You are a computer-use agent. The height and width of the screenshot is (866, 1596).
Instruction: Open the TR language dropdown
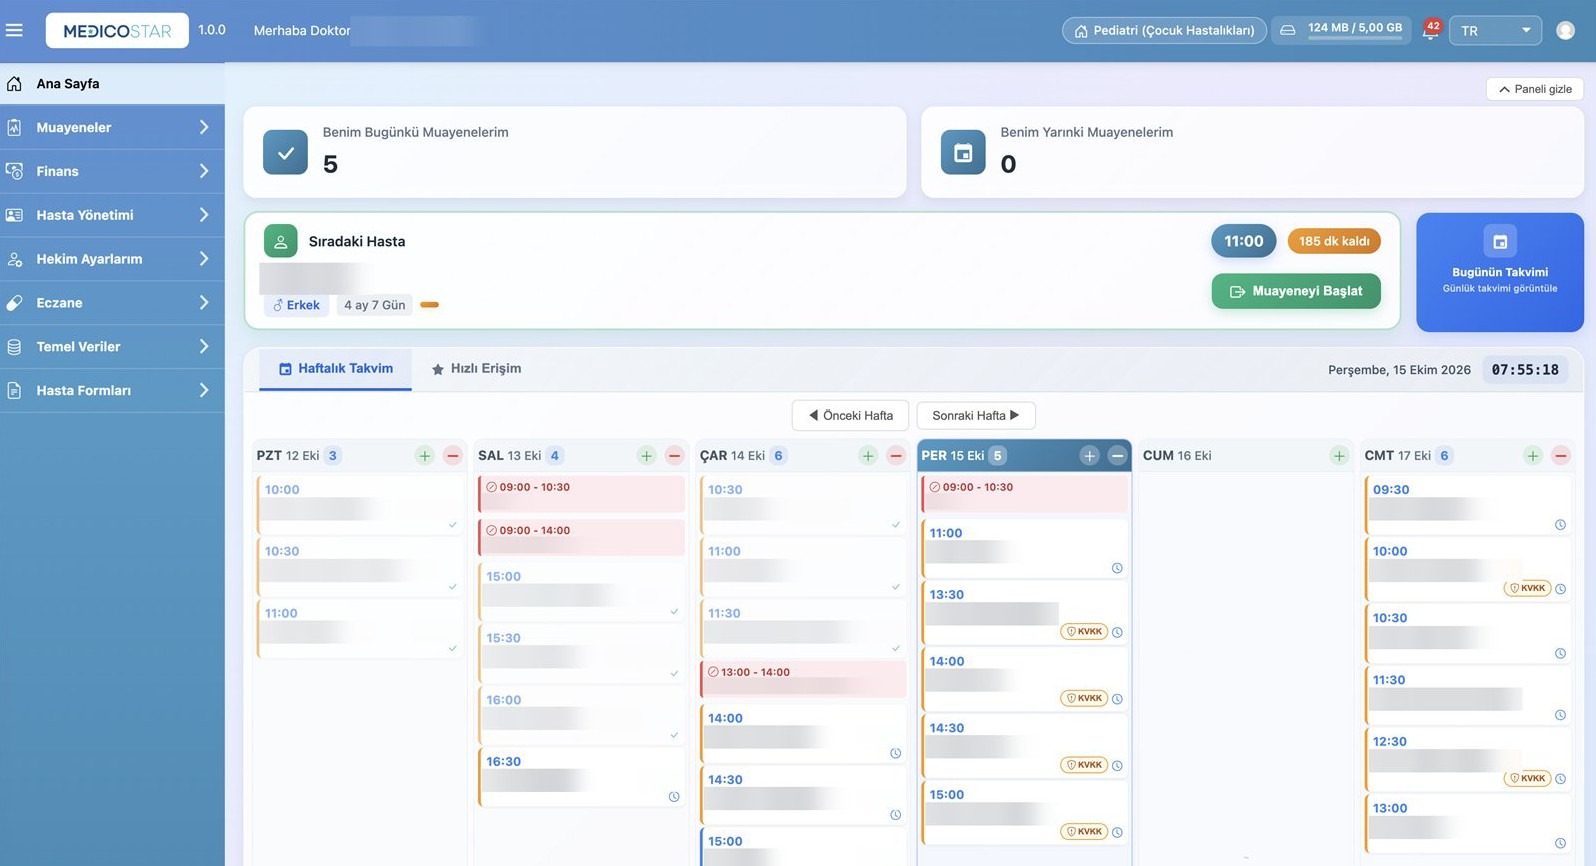coord(1495,31)
